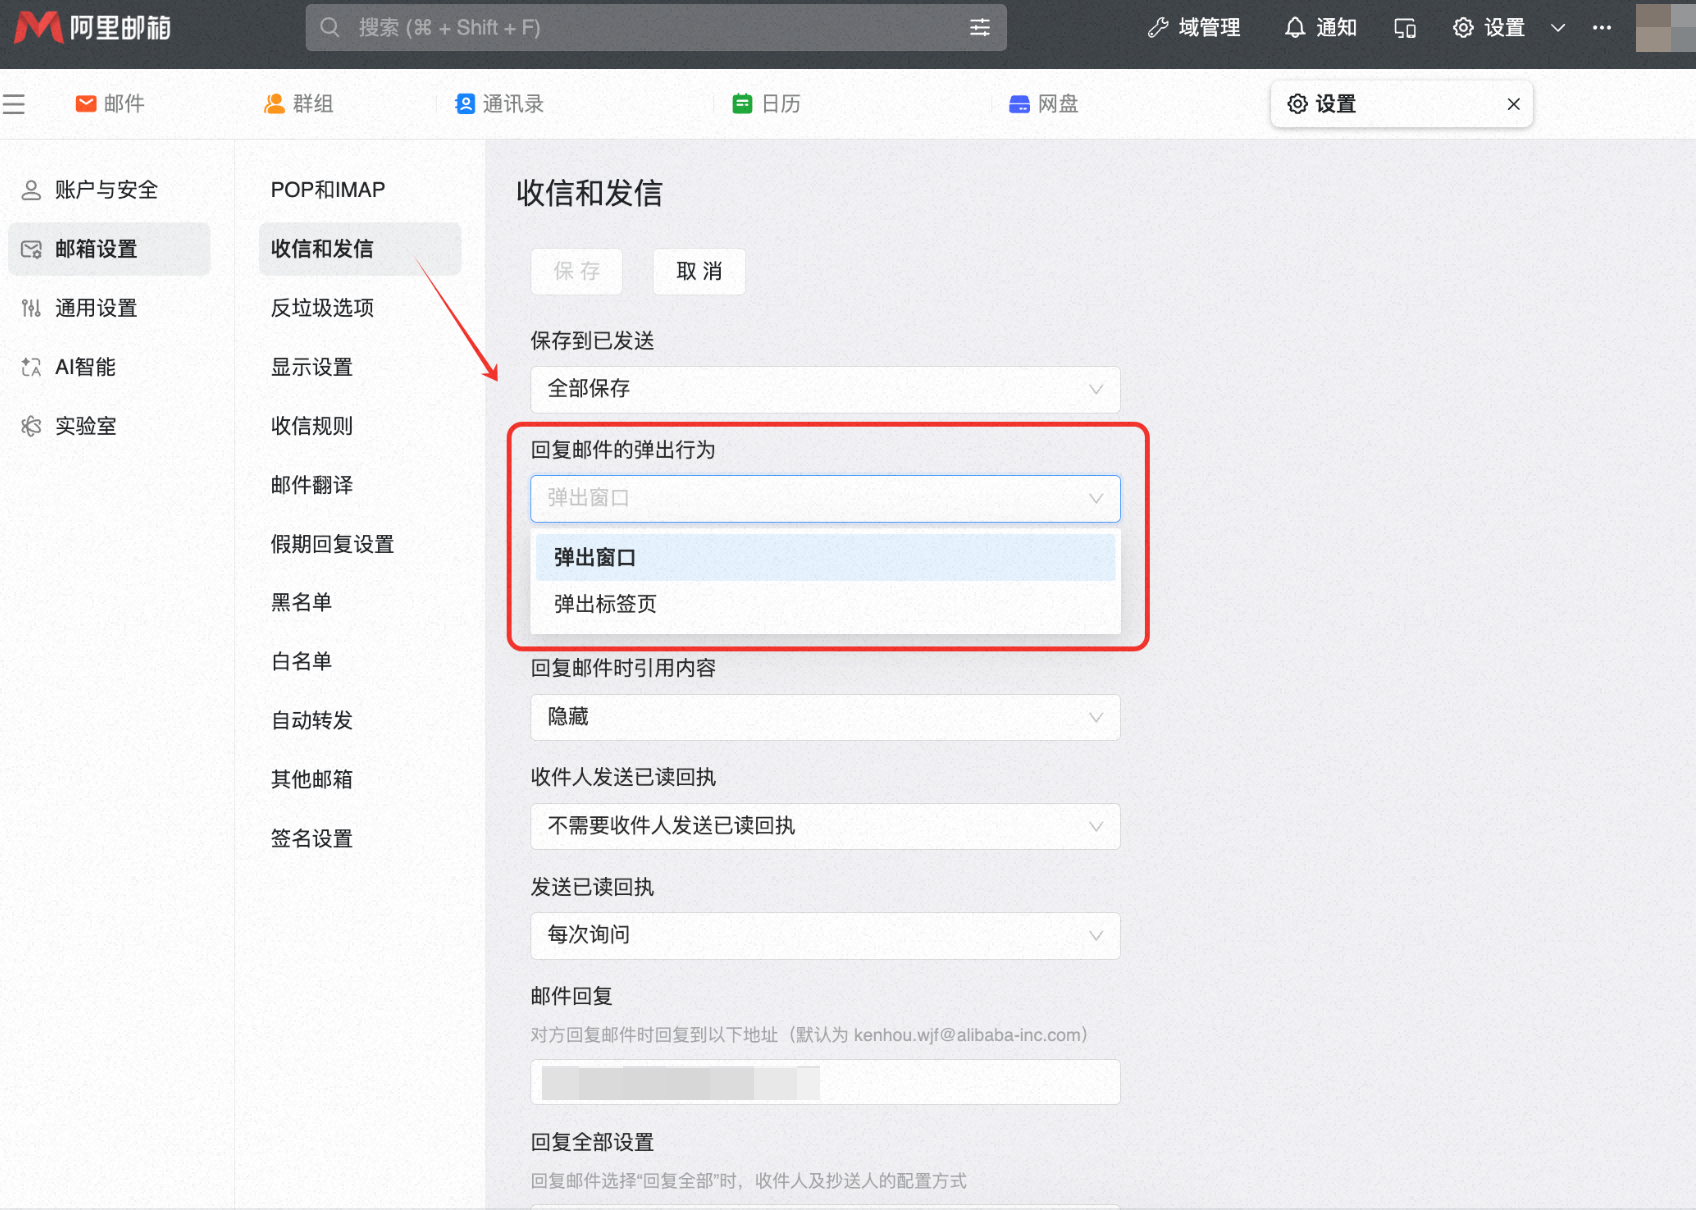Open domain management wrench icon
1696x1210 pixels.
coord(1158,27)
